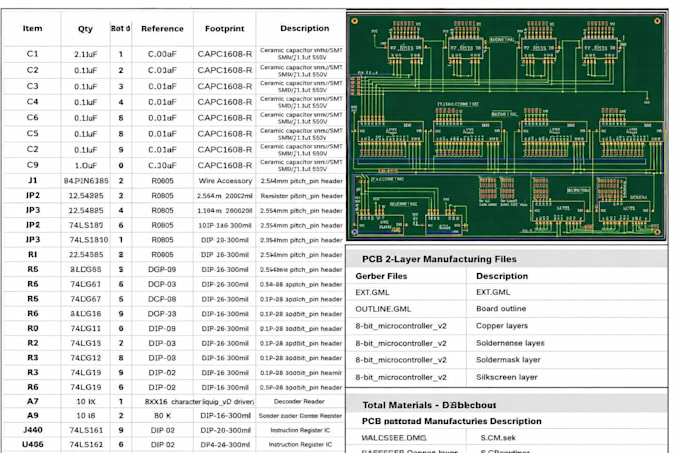Select the '74LS162' cell

click(86, 444)
